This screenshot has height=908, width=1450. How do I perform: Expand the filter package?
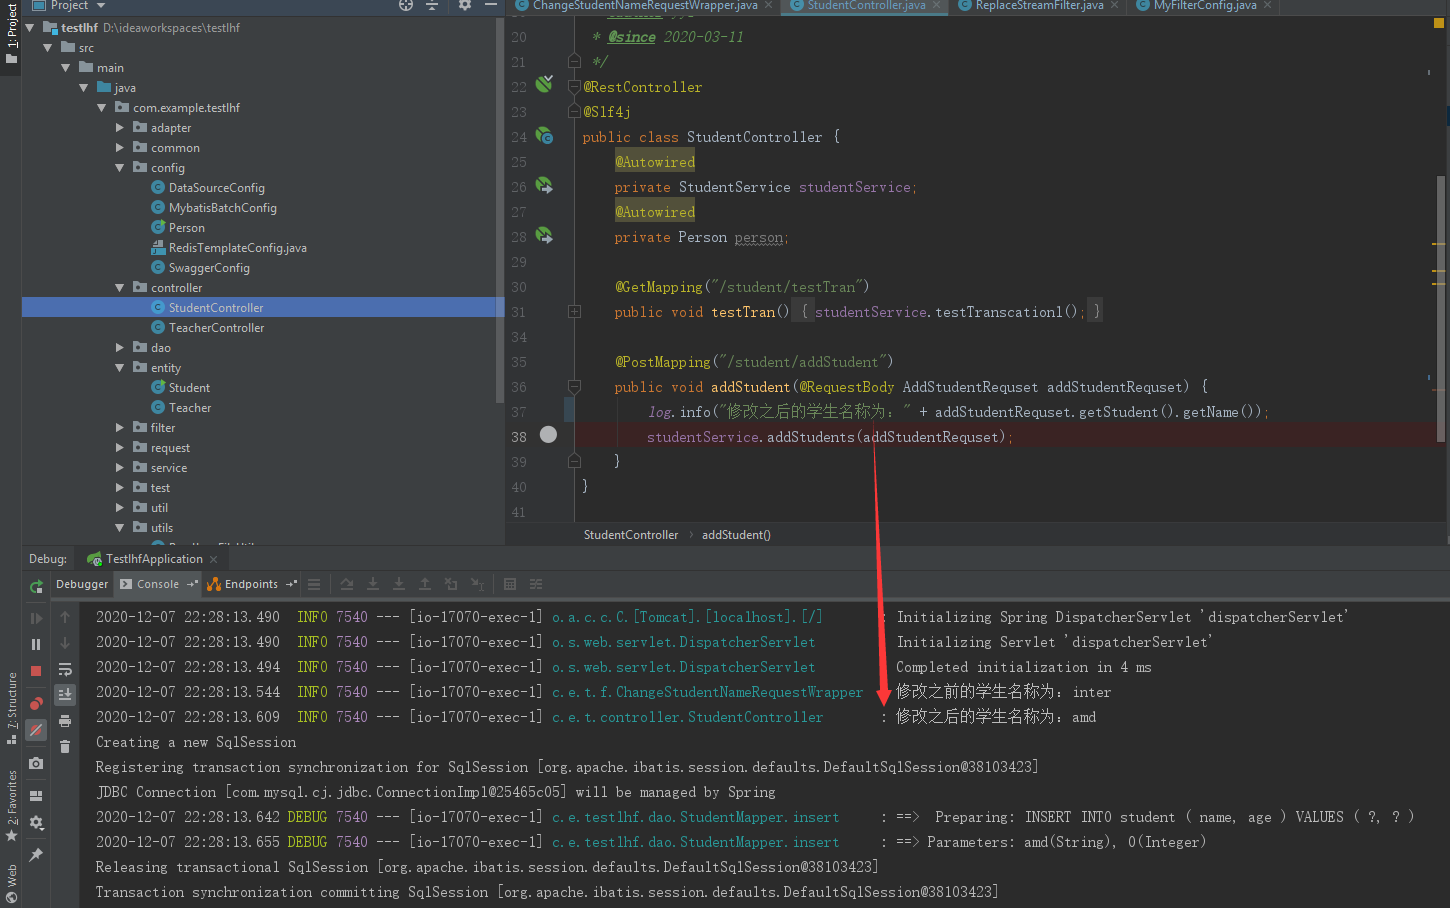click(119, 427)
